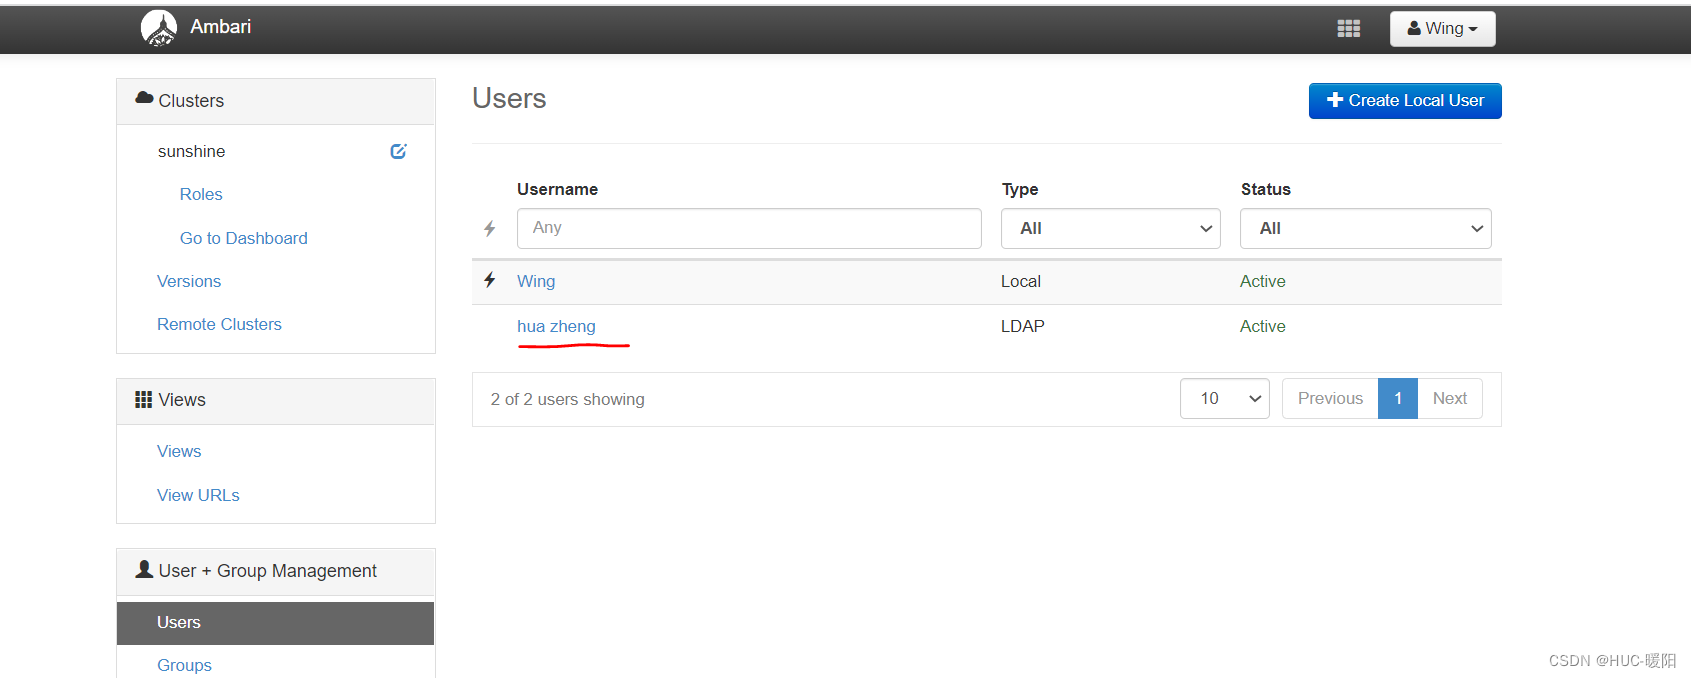
Task: Open Groups in sidebar
Action: coord(184,665)
